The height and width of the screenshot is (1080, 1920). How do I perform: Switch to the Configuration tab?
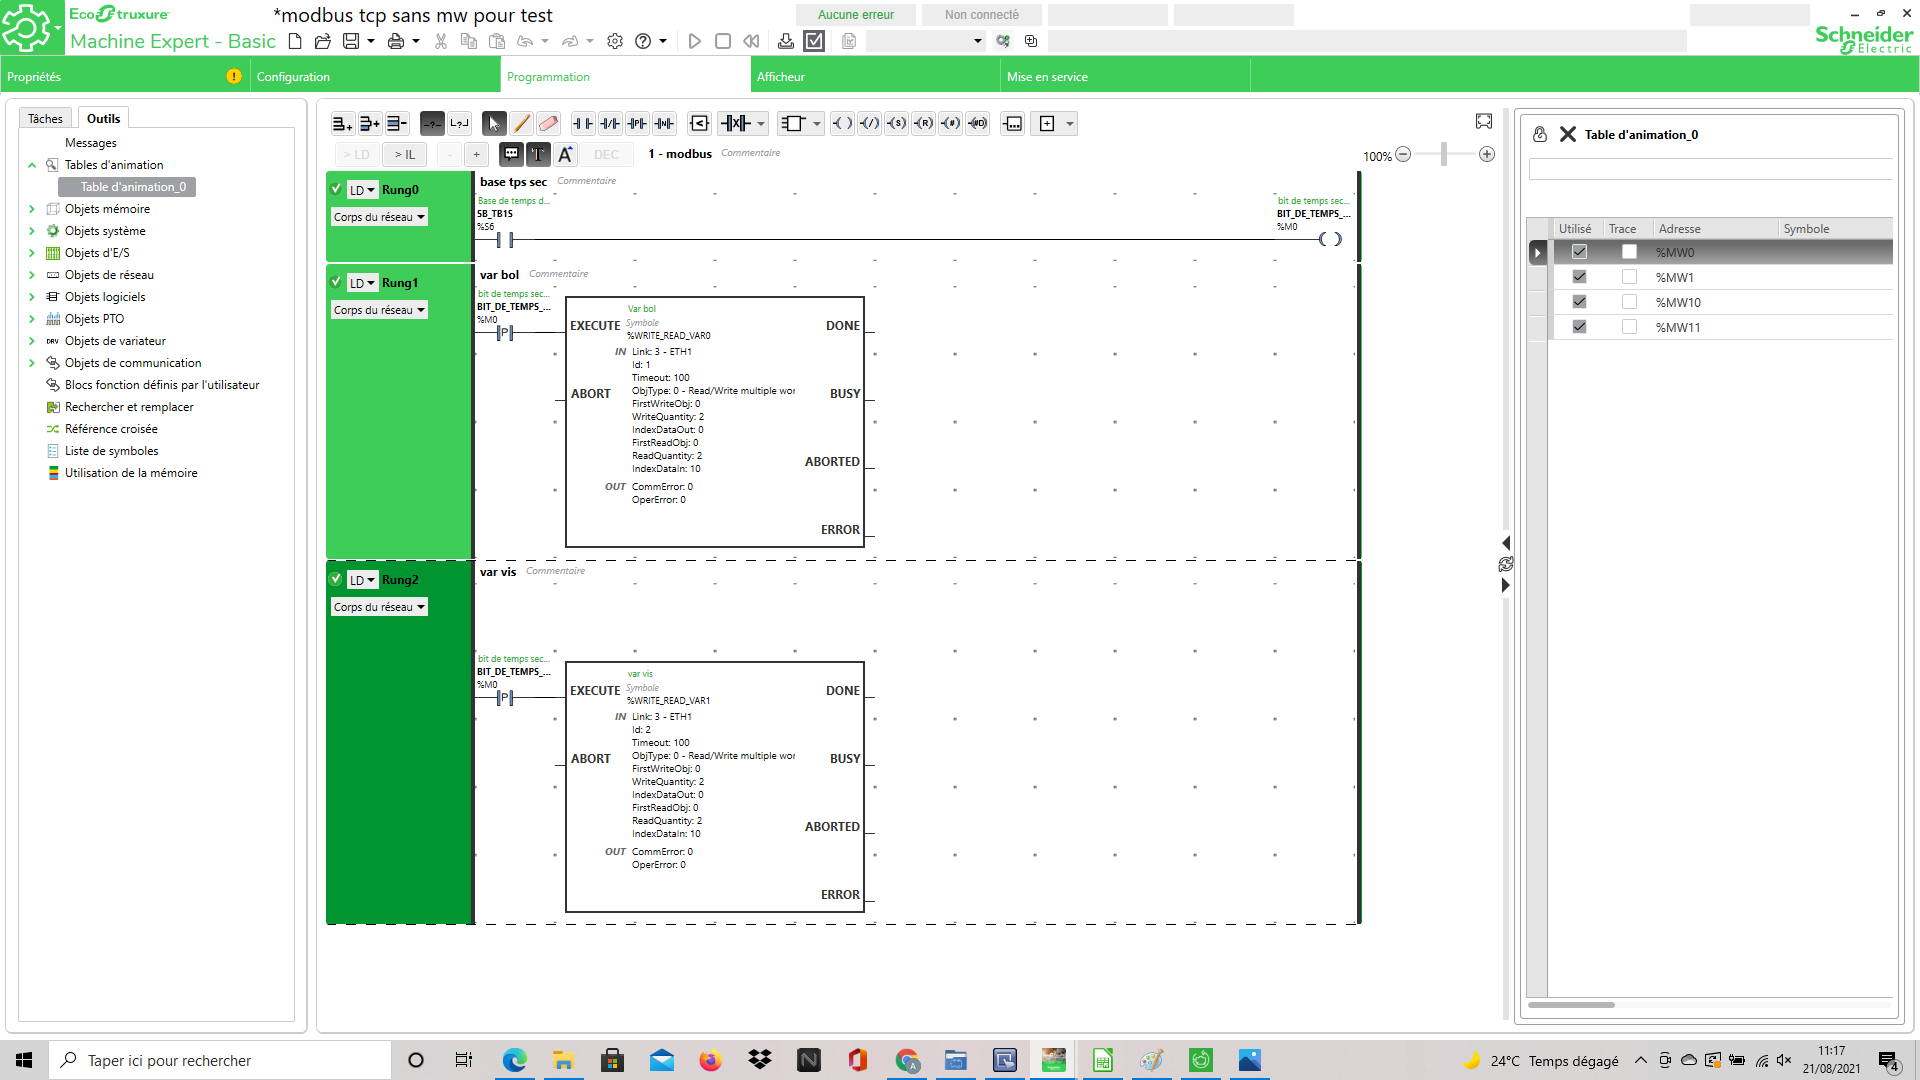[x=293, y=77]
